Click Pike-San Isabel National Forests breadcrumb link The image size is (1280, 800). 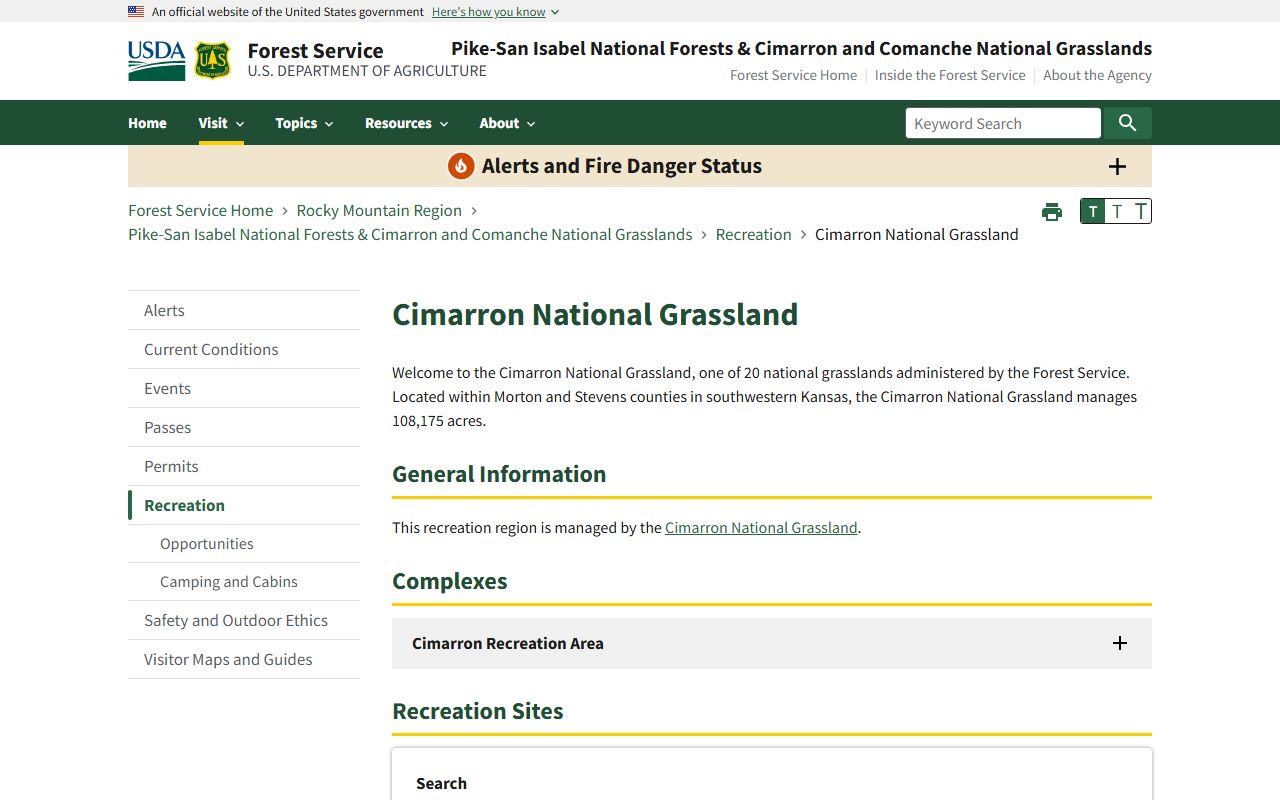coord(410,234)
